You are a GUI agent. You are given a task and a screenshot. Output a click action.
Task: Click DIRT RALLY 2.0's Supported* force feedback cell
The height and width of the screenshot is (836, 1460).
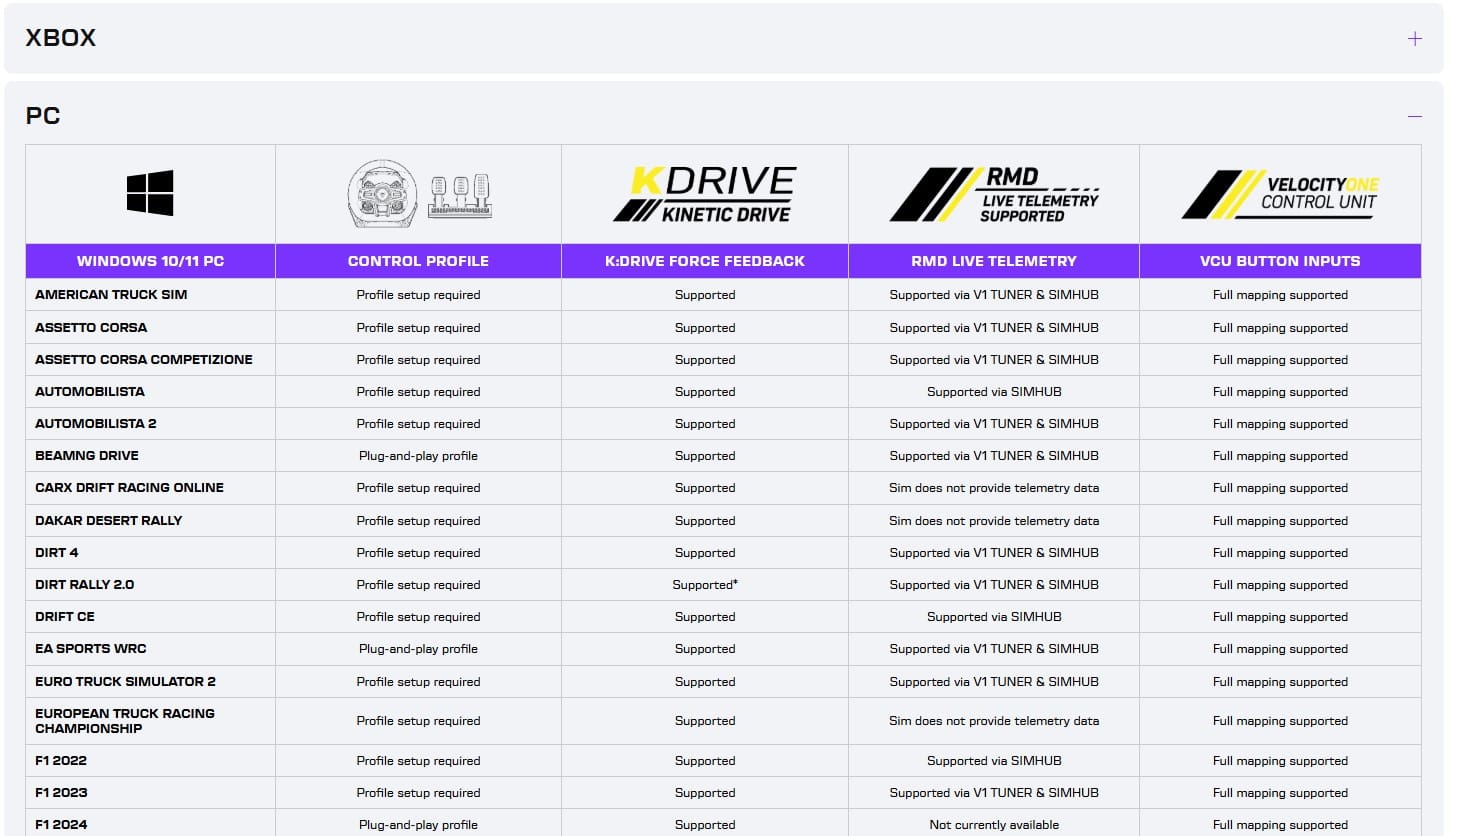click(x=705, y=585)
